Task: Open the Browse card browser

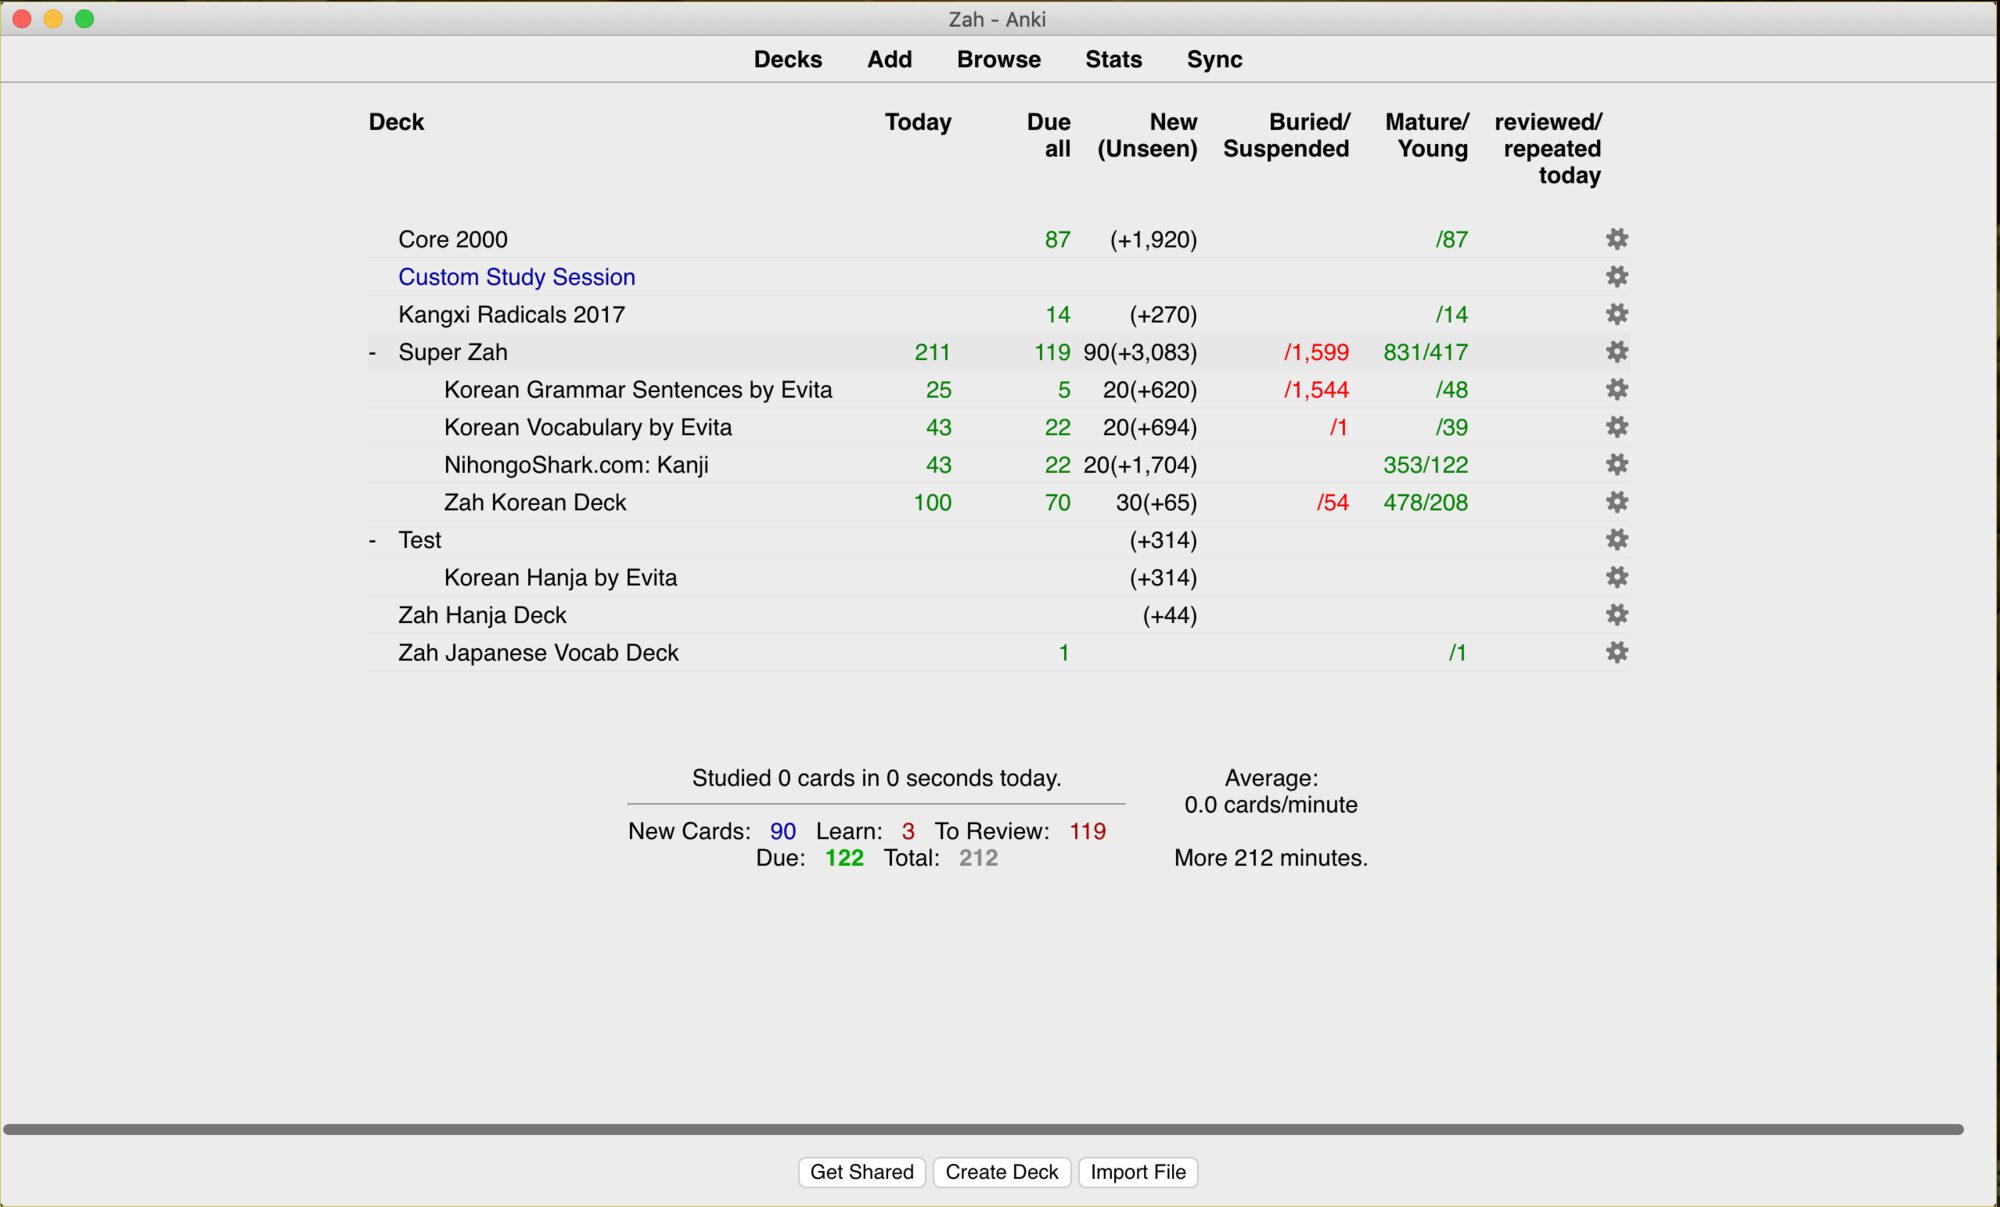Action: 998,59
